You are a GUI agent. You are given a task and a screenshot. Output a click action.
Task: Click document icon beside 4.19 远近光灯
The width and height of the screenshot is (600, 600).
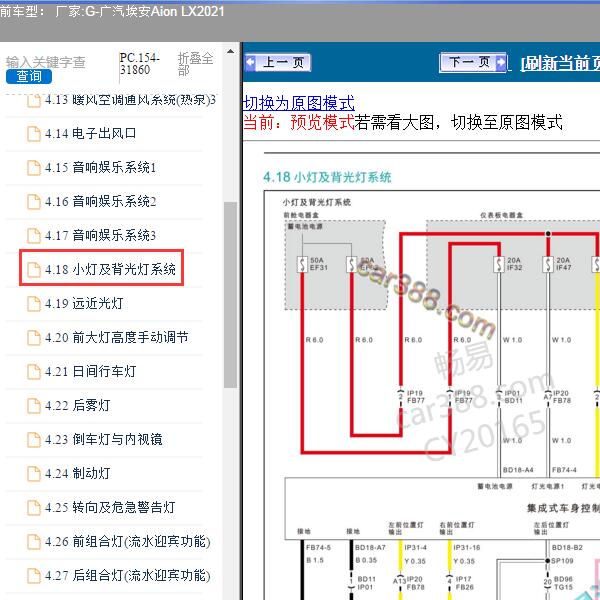(34, 304)
